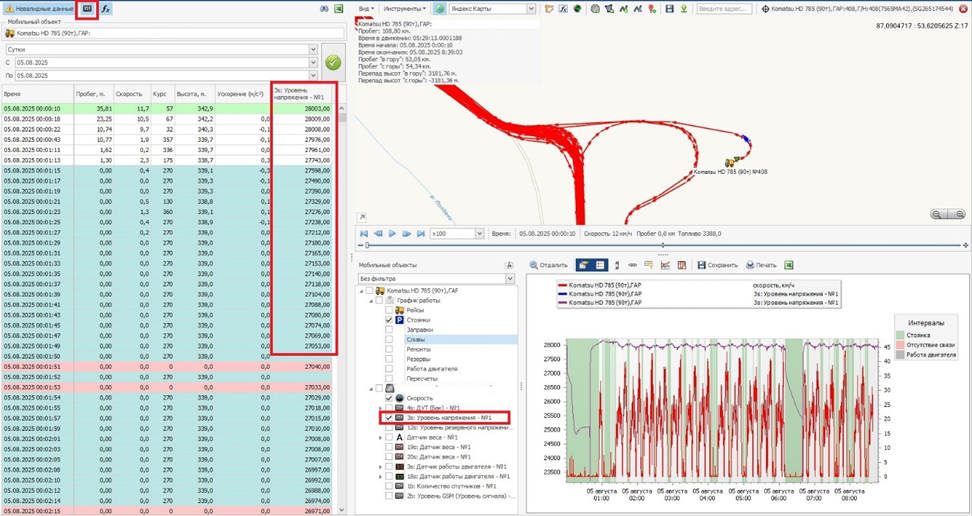Click the green checkmark apply button
The width and height of the screenshot is (972, 516).
[x=333, y=62]
